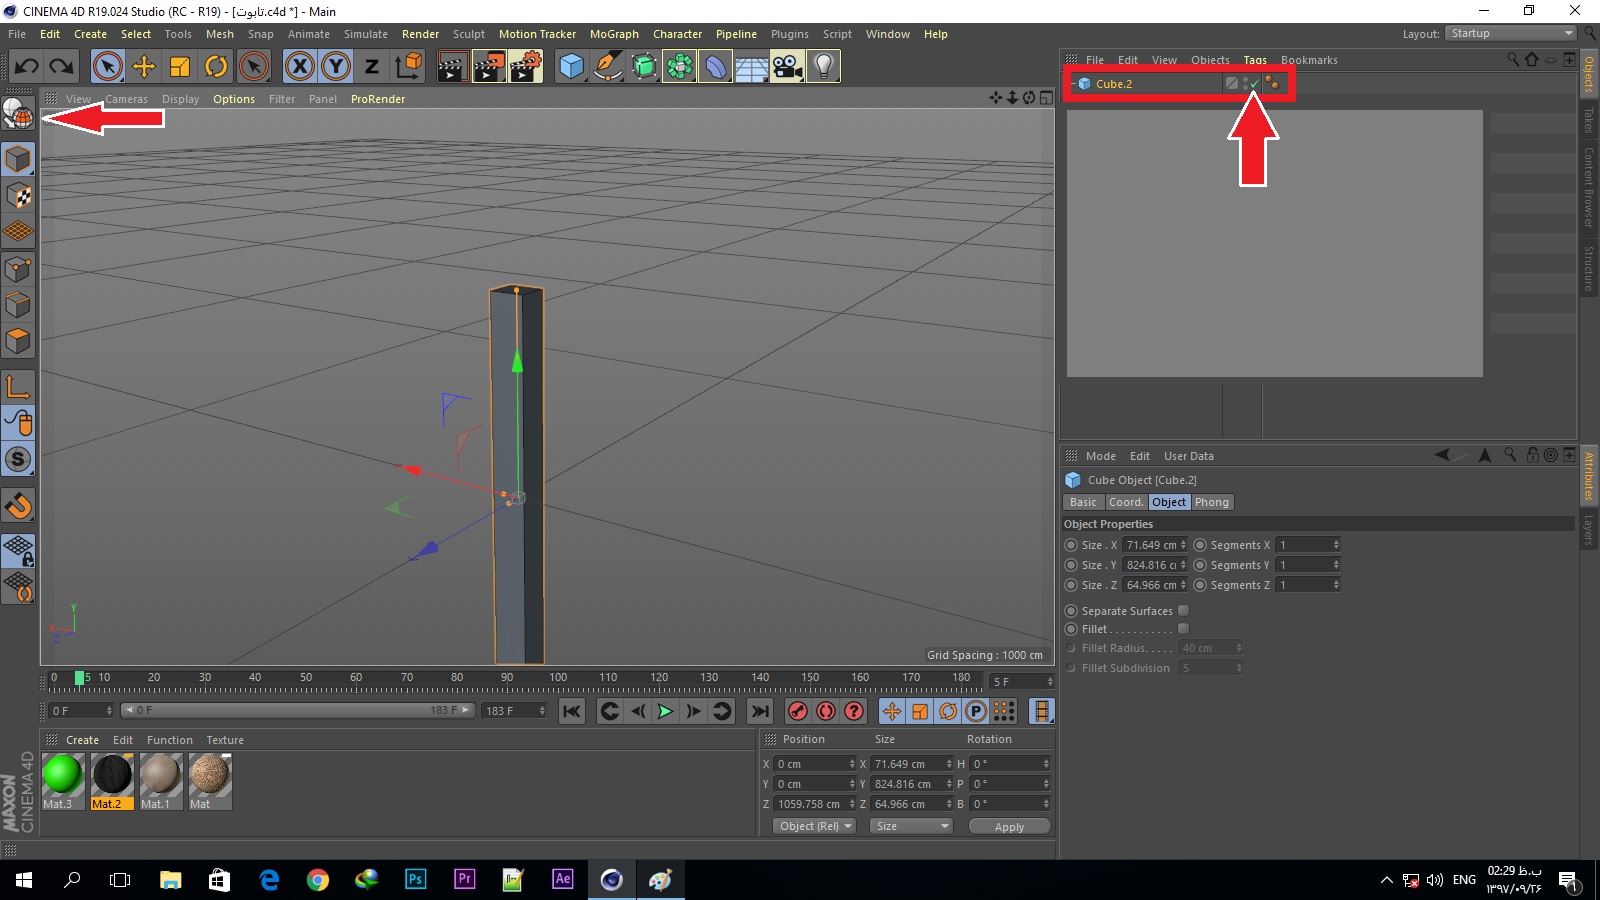Open the Basic tab
This screenshot has width=1600, height=900.
coord(1083,502)
